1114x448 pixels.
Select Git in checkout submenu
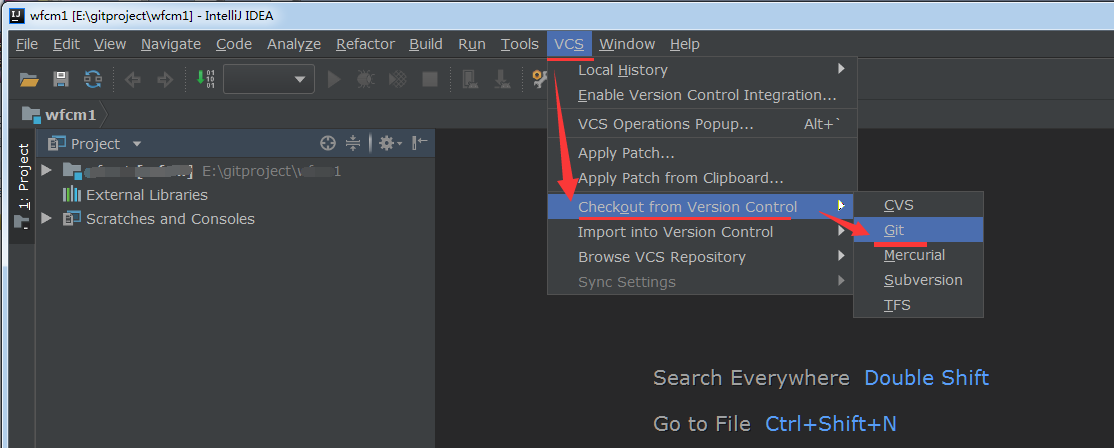tap(919, 230)
